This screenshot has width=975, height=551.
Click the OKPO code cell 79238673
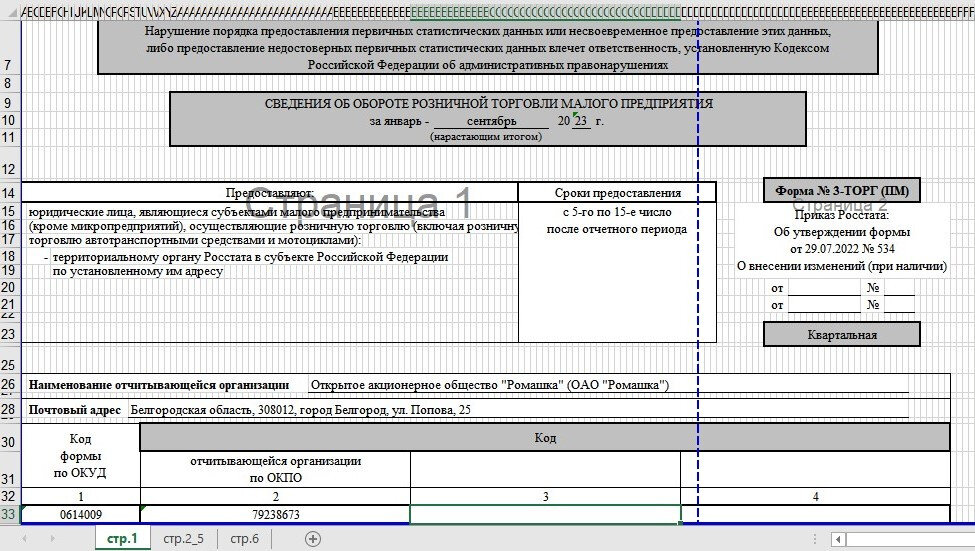click(275, 514)
